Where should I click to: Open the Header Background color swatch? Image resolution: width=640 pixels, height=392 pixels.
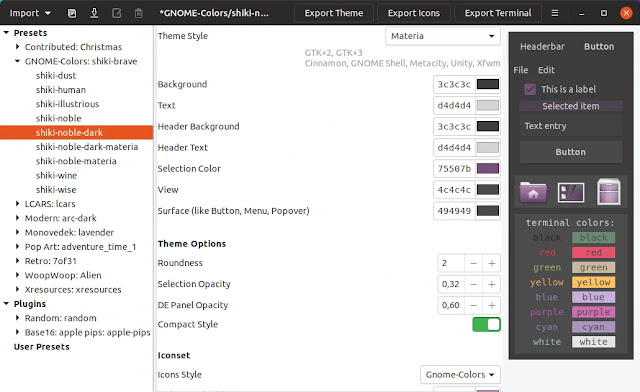coord(488,127)
